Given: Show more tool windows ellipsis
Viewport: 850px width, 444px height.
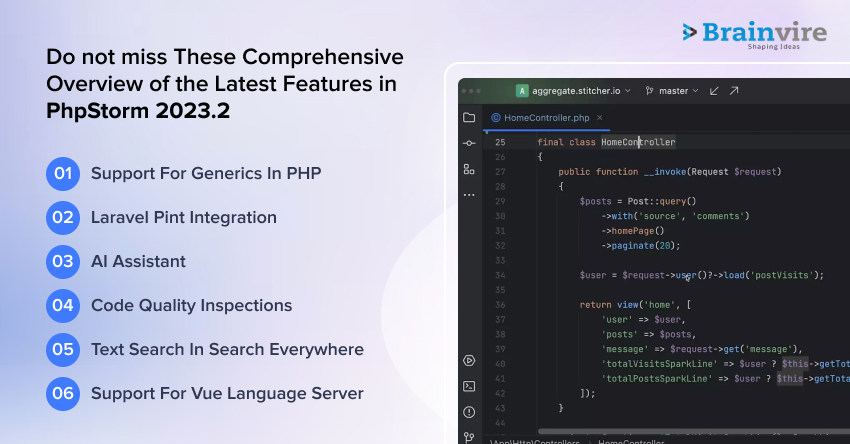Looking at the screenshot, I should (x=469, y=195).
